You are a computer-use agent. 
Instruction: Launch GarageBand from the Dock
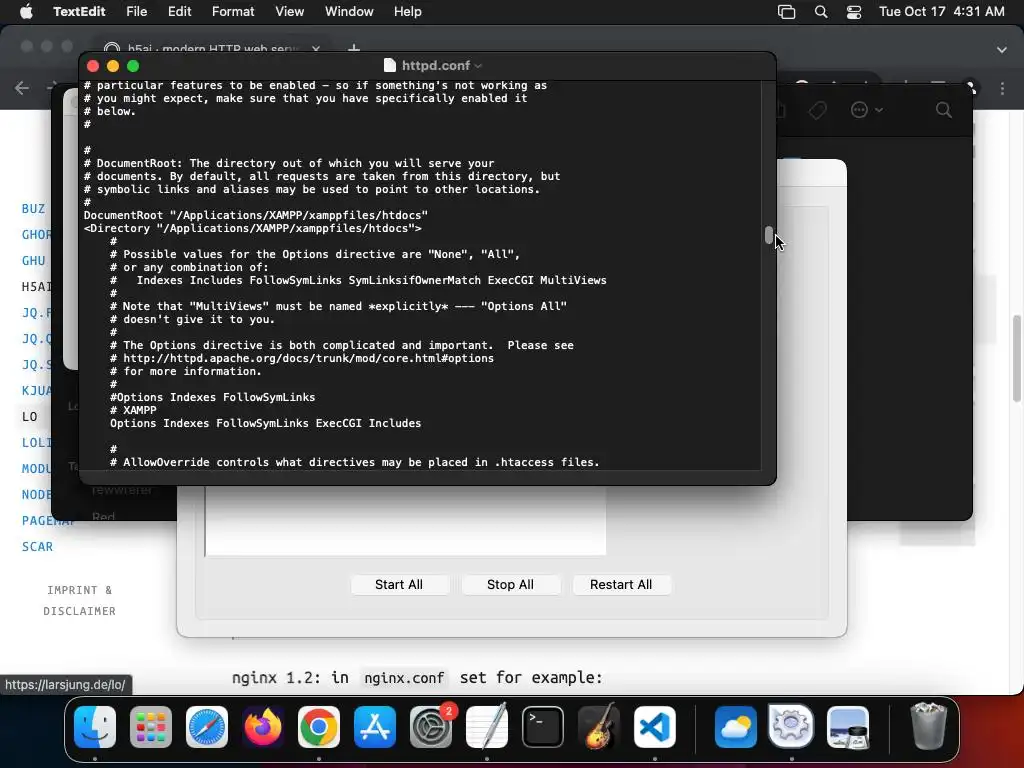pyautogui.click(x=599, y=727)
